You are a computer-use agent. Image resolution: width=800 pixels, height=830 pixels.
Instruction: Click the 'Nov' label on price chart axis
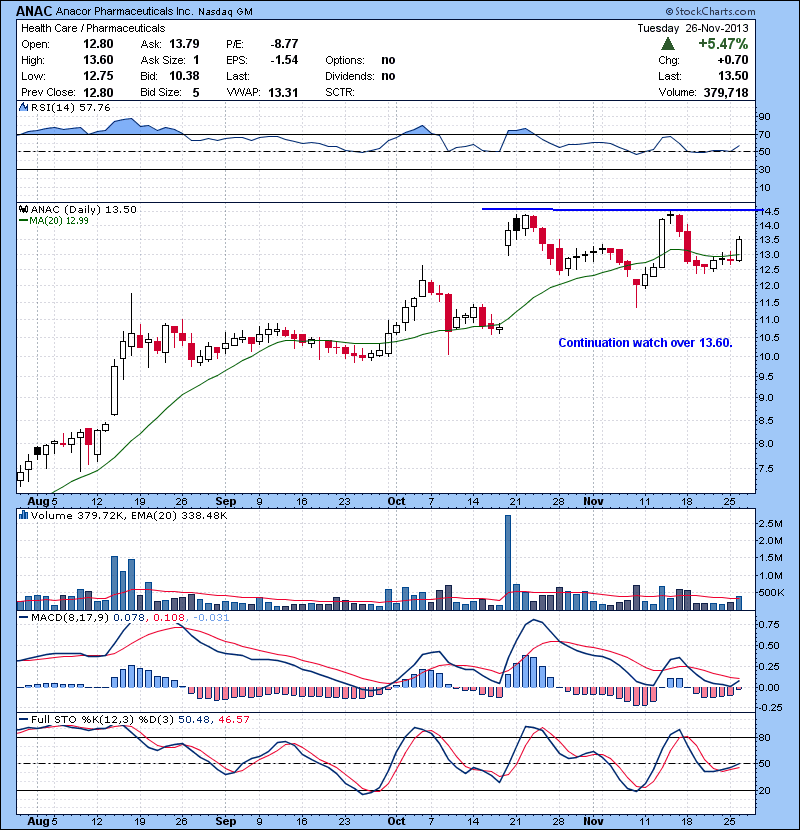pos(593,501)
